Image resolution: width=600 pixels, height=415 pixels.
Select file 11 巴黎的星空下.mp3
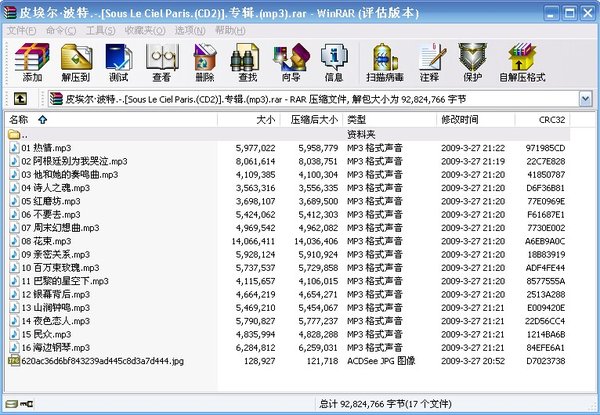[65, 281]
